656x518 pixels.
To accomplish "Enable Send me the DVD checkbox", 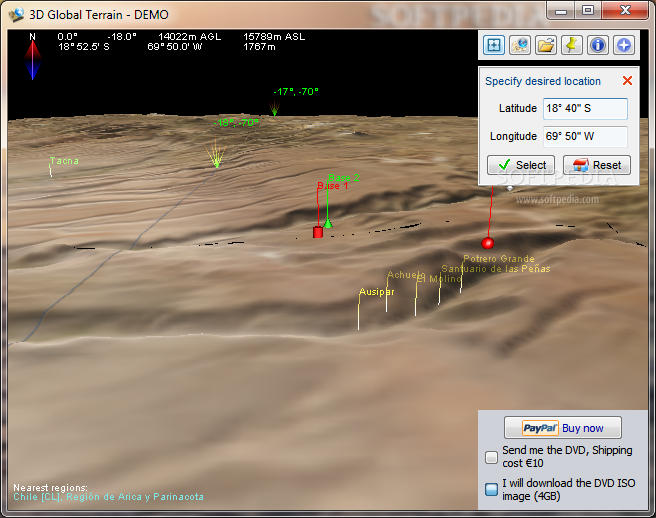I will [491, 457].
